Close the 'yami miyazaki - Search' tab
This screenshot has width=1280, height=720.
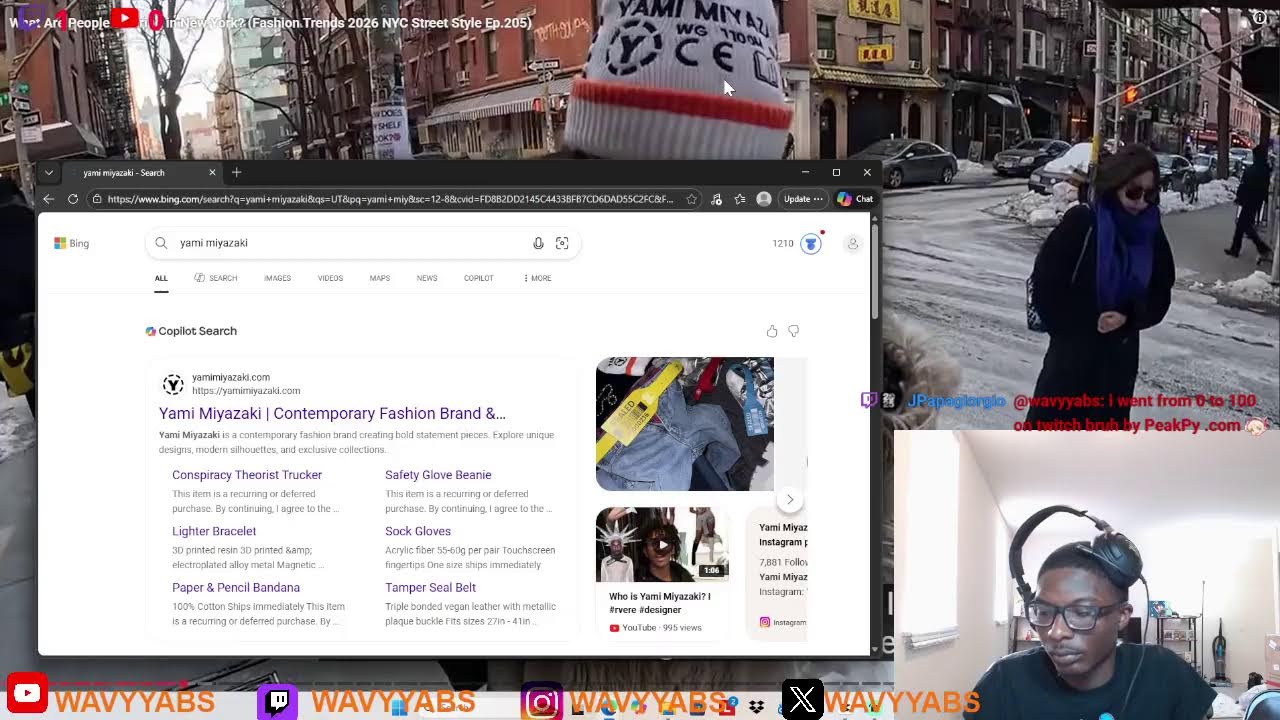(x=212, y=173)
